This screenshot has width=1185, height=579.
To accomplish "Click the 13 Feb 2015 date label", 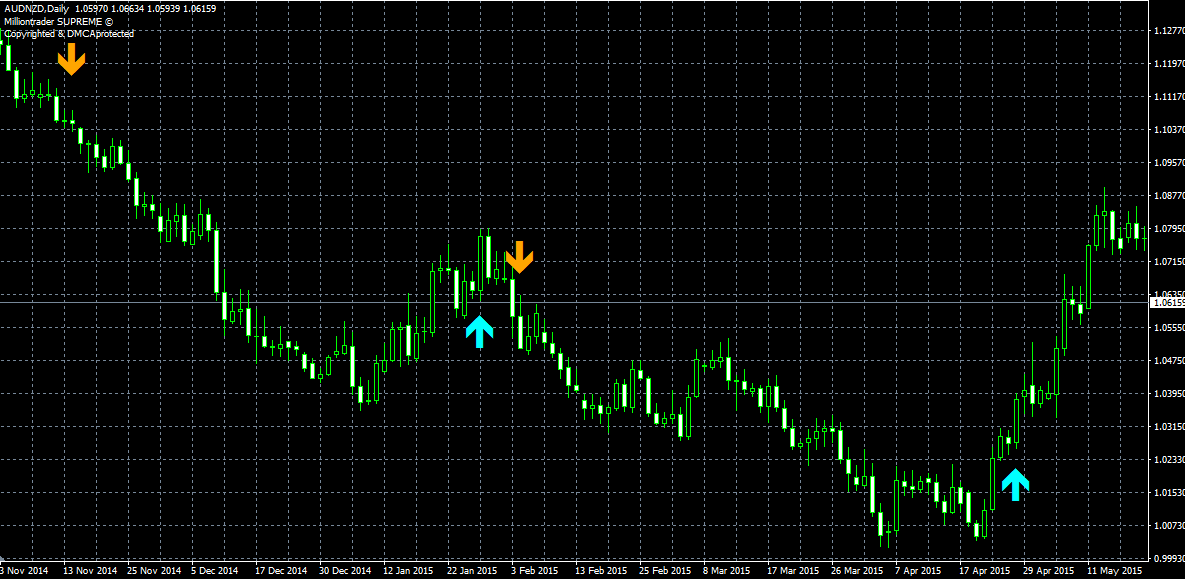I will (x=602, y=571).
